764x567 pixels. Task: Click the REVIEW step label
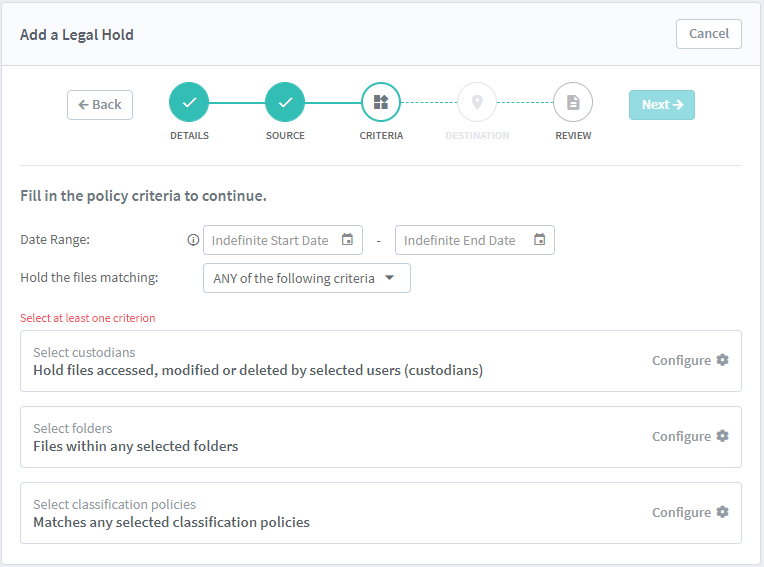[x=573, y=135]
